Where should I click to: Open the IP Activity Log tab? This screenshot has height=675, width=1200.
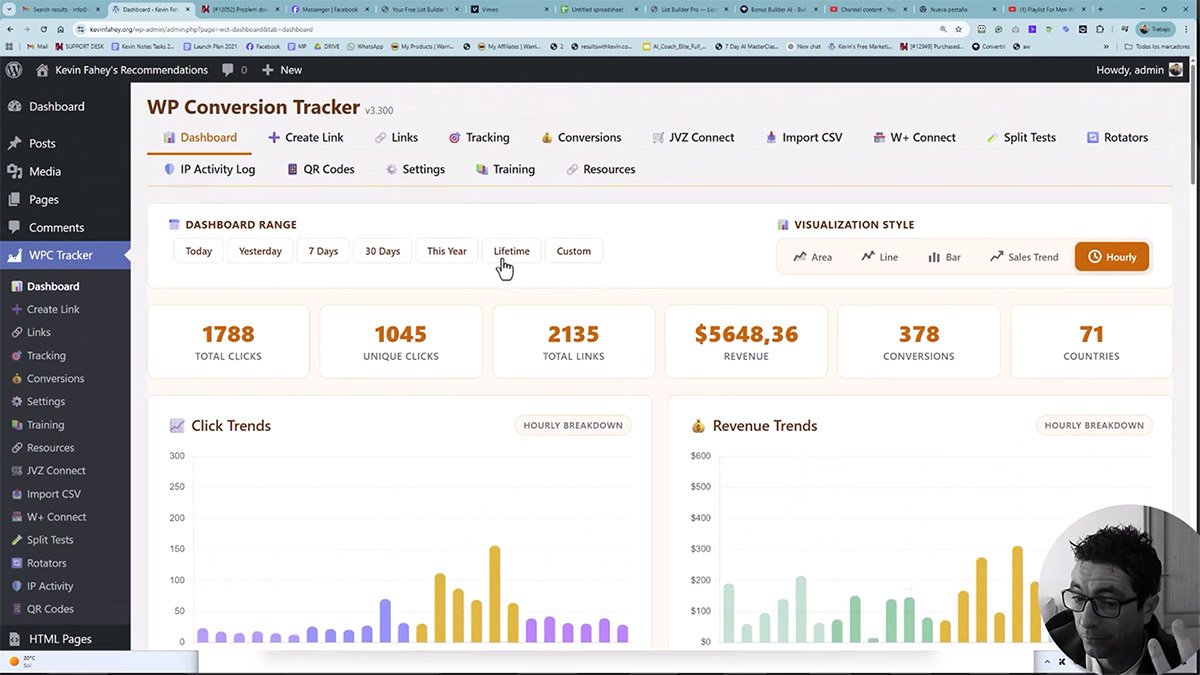click(x=209, y=170)
